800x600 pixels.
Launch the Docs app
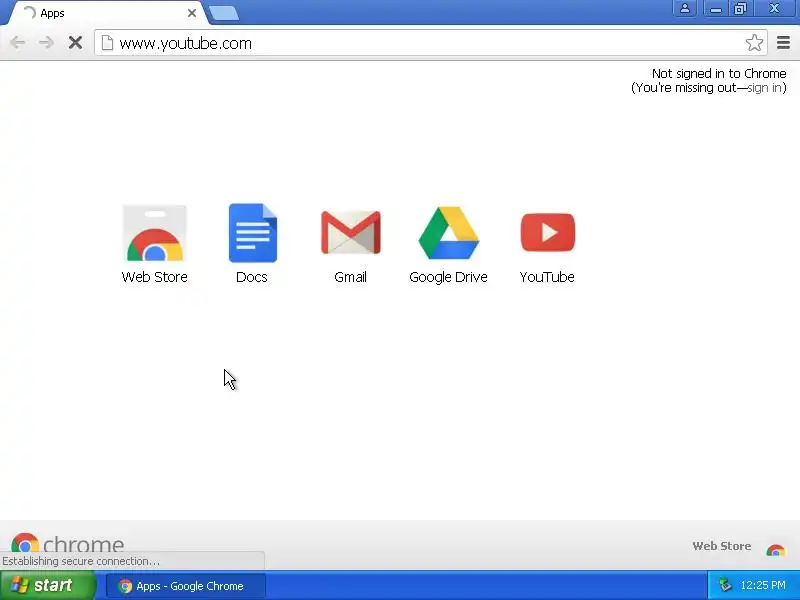click(x=253, y=233)
